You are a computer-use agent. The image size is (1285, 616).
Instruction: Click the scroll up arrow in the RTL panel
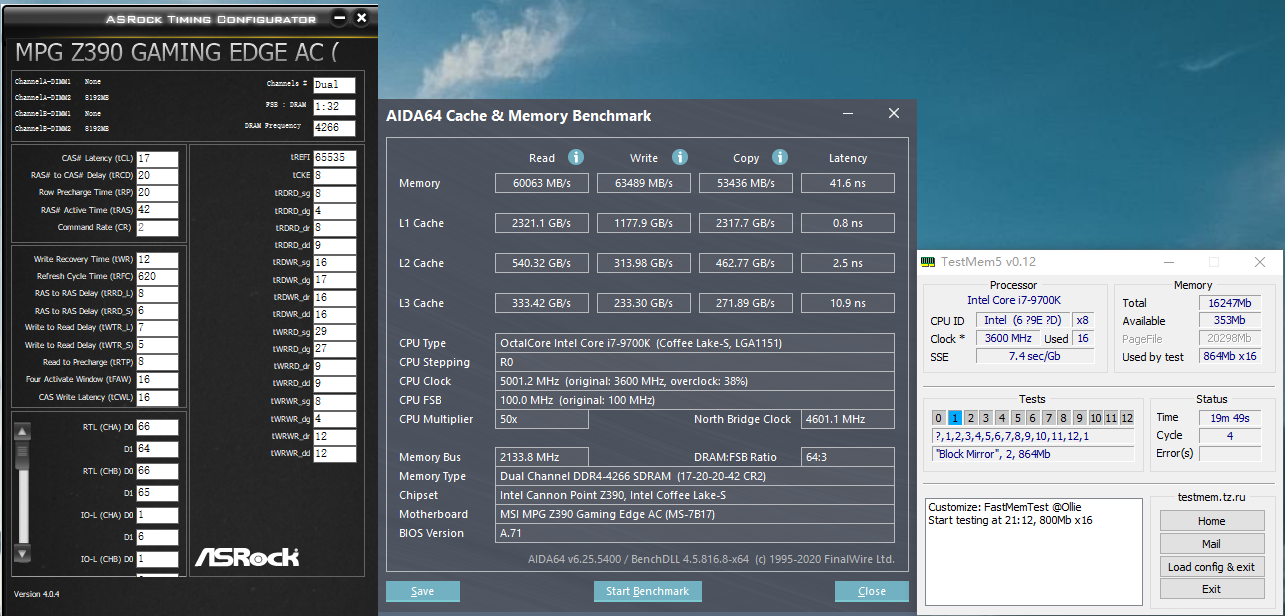click(x=23, y=432)
